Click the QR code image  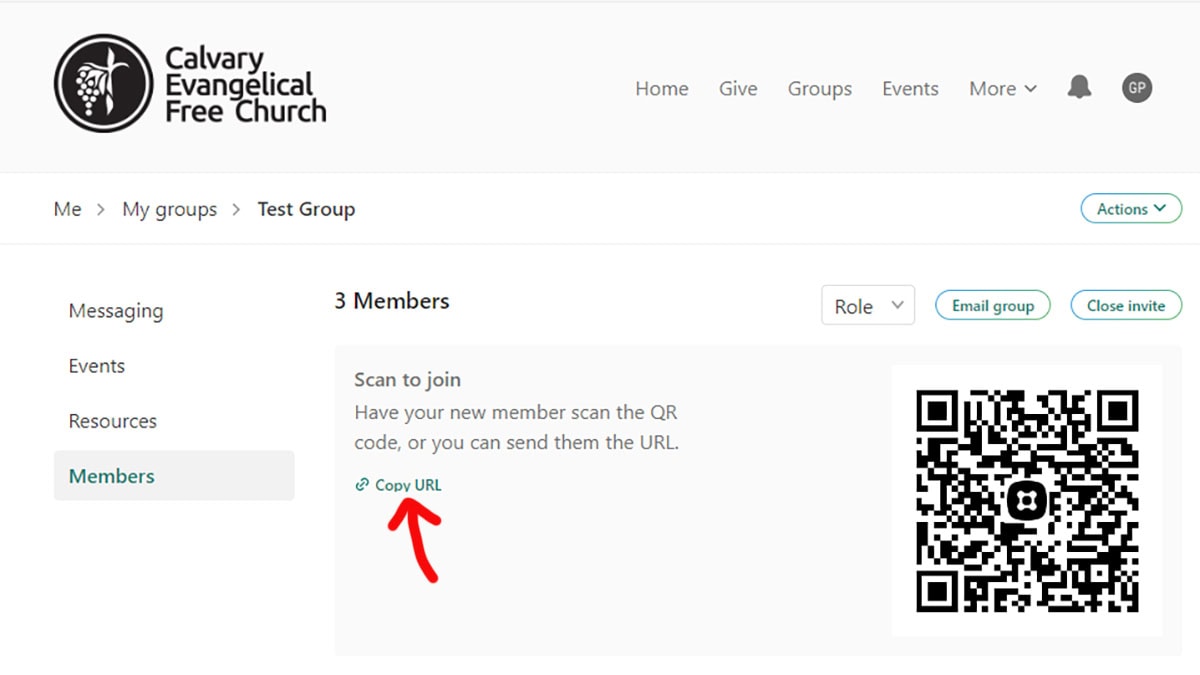[1027, 500]
